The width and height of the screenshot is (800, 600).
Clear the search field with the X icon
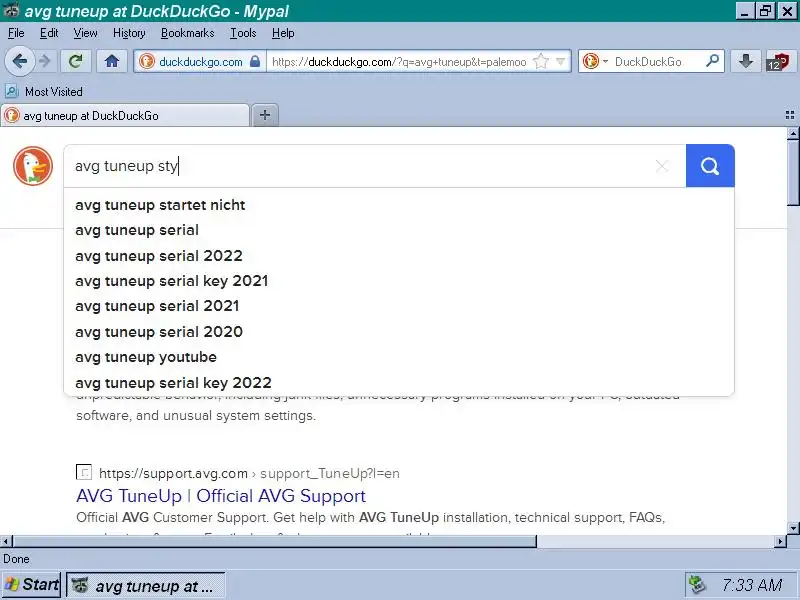point(662,166)
